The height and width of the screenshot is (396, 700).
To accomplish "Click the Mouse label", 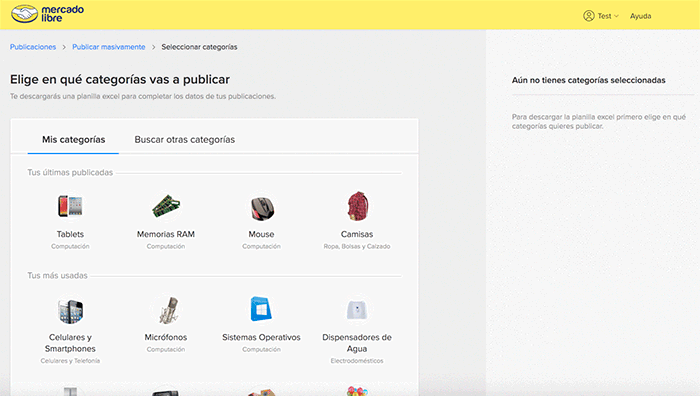I will [261, 234].
